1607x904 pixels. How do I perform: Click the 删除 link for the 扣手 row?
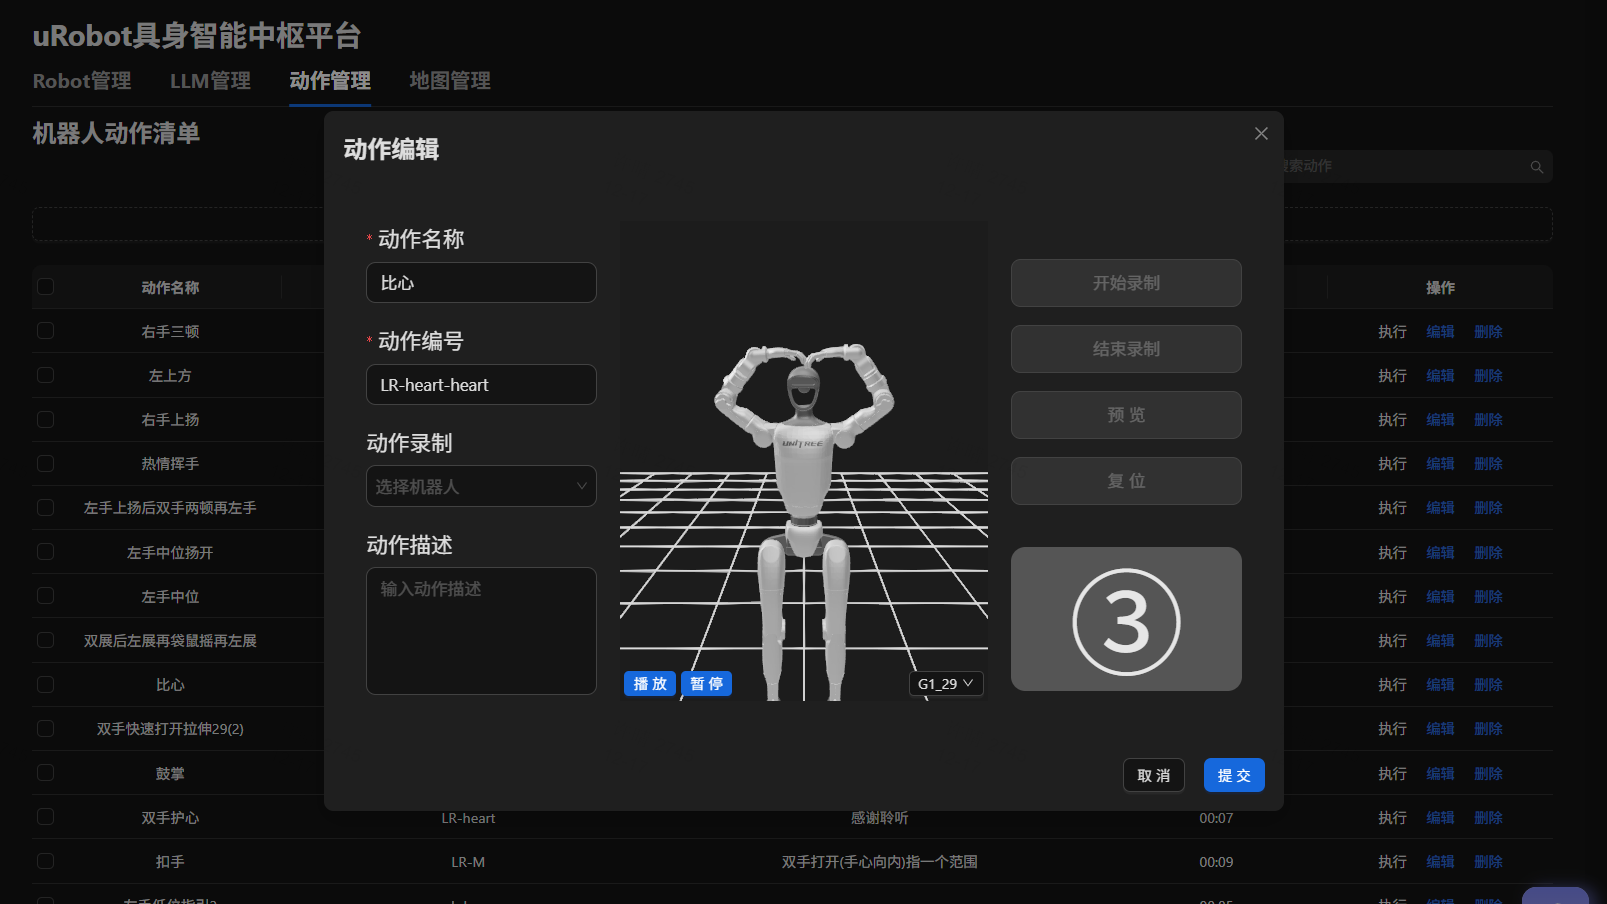(x=1488, y=862)
